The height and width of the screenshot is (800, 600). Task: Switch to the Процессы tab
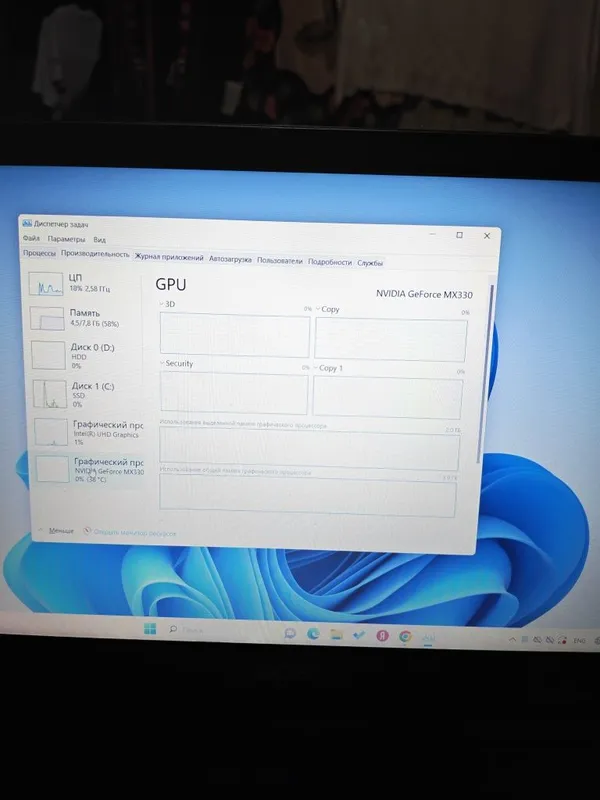point(39,253)
